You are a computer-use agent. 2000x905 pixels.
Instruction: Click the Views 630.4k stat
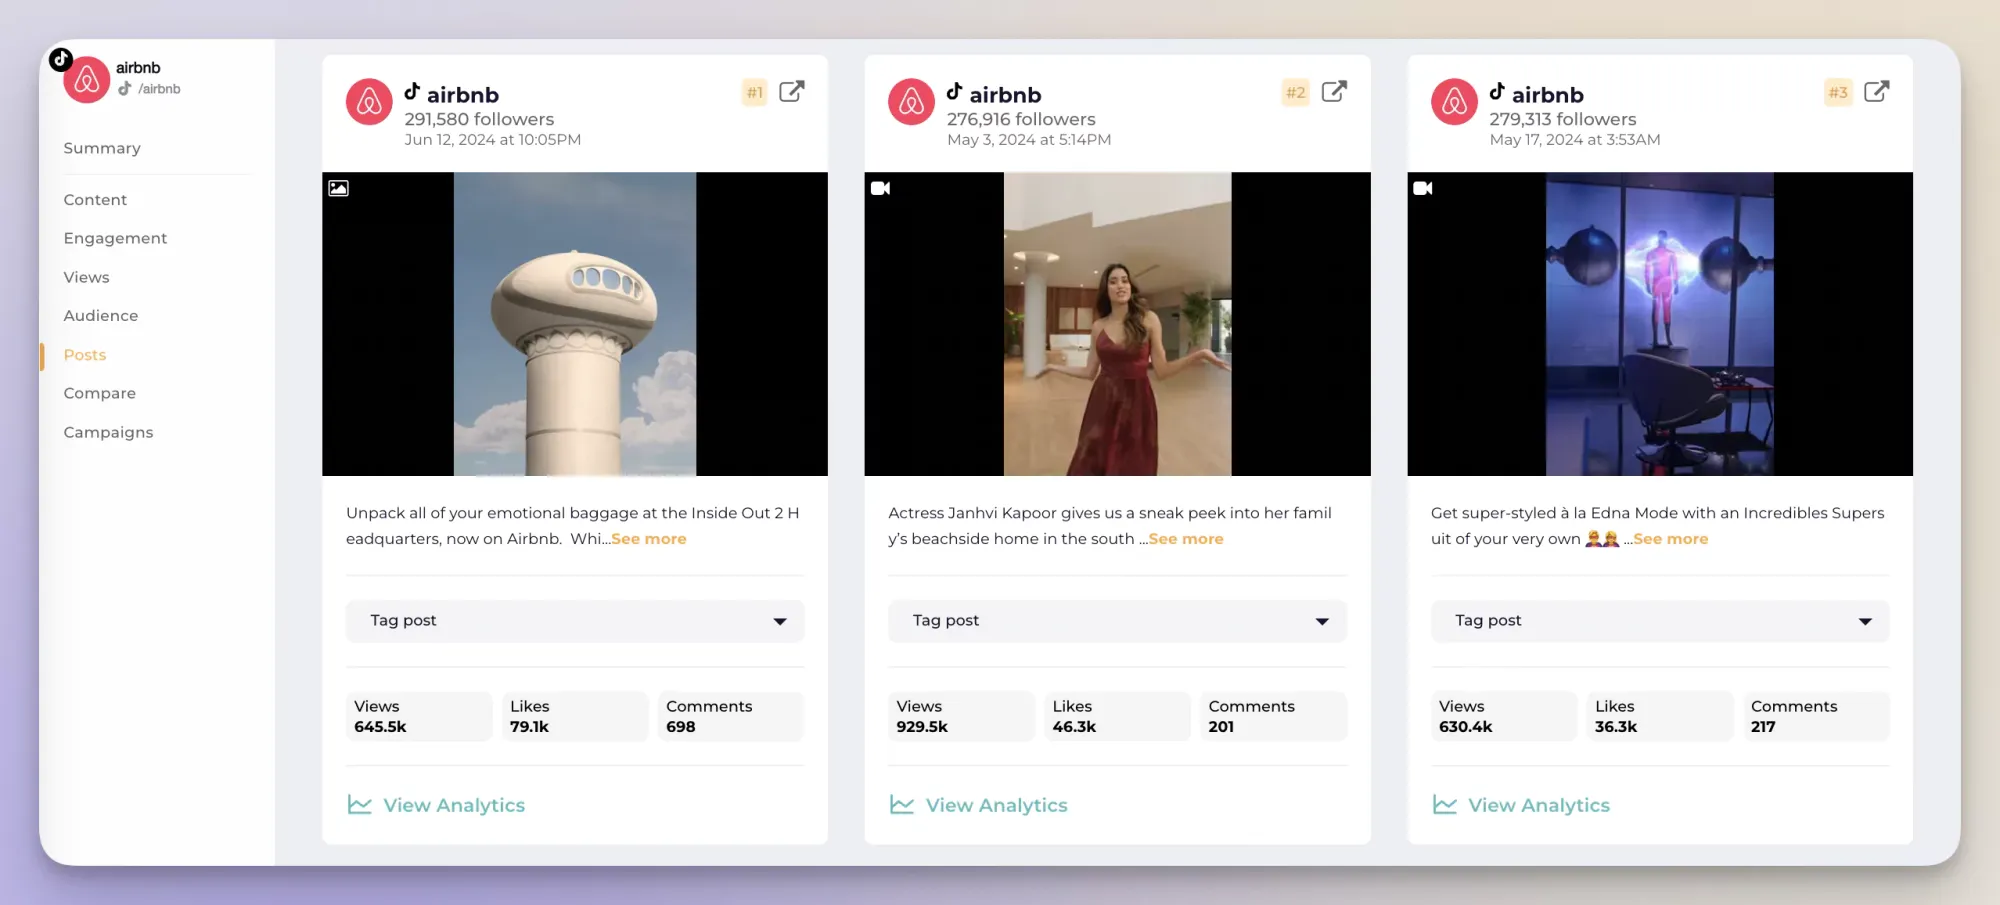(x=1504, y=716)
